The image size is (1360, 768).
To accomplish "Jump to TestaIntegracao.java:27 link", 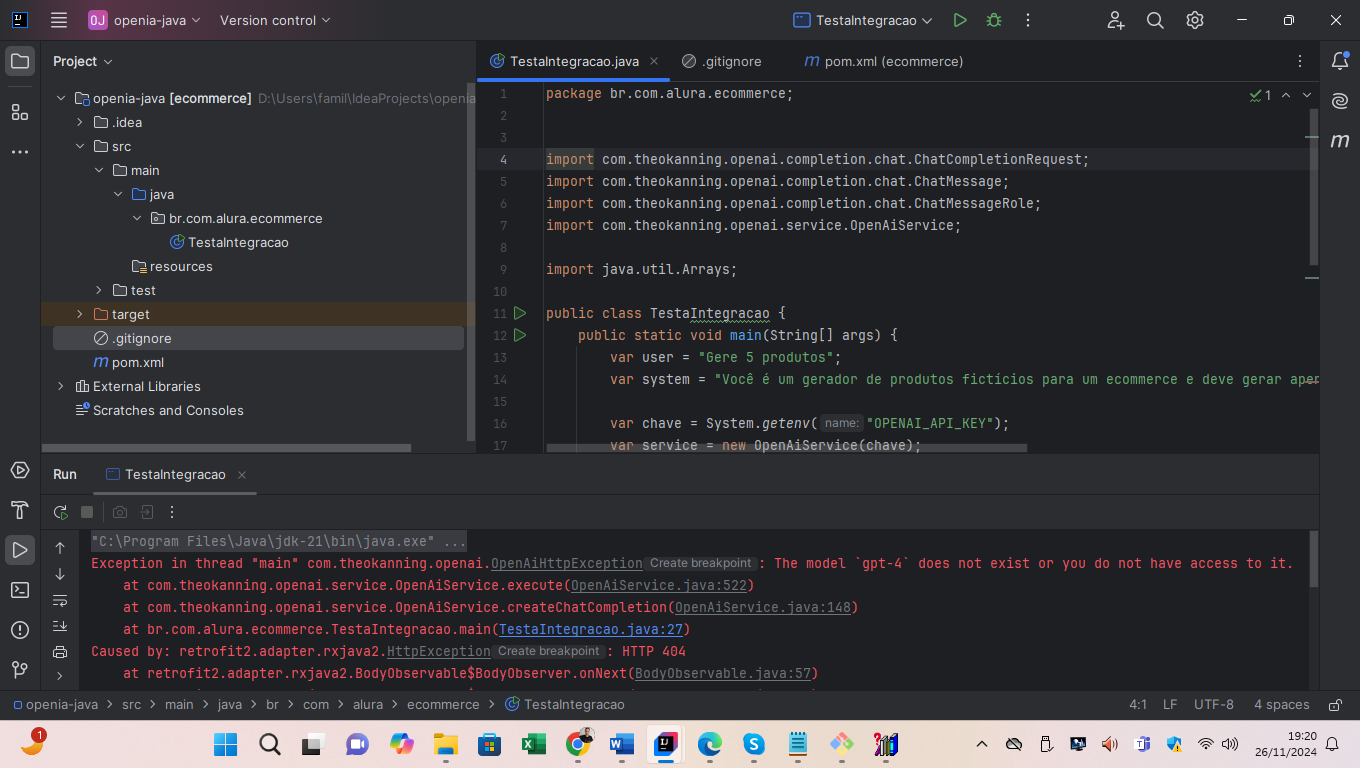I will point(590,629).
